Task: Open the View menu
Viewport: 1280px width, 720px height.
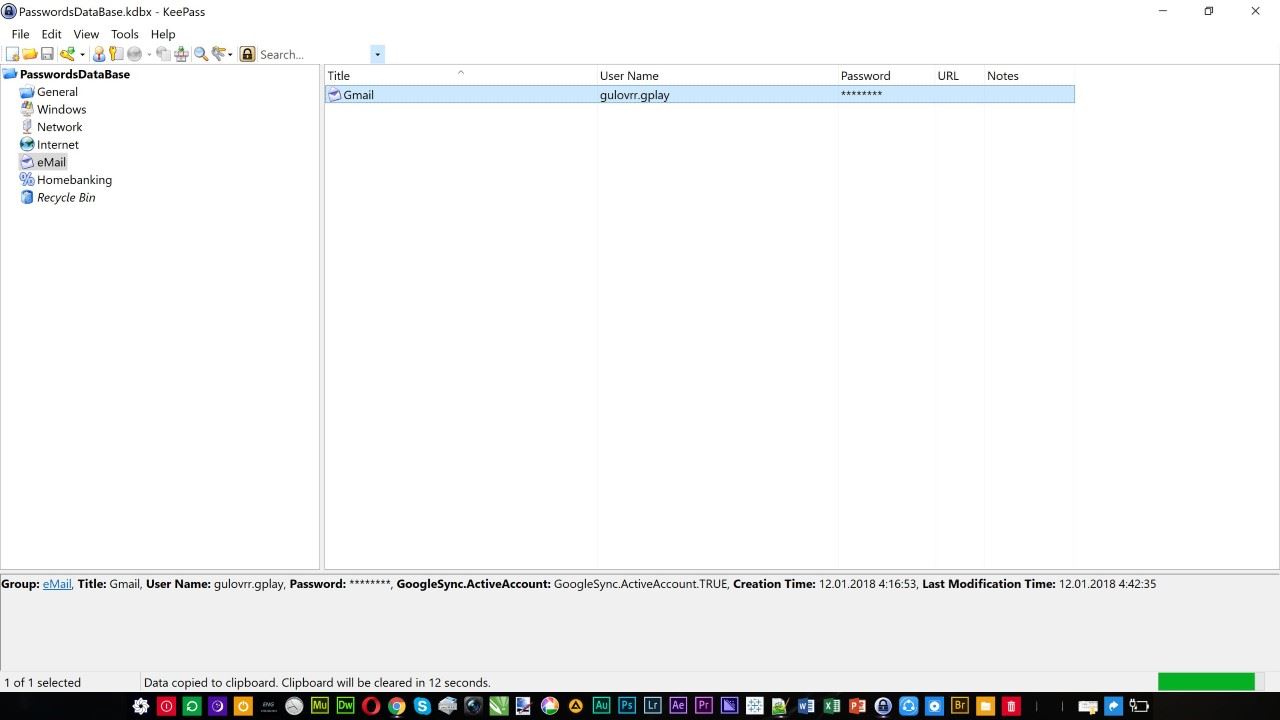Action: 86,34
